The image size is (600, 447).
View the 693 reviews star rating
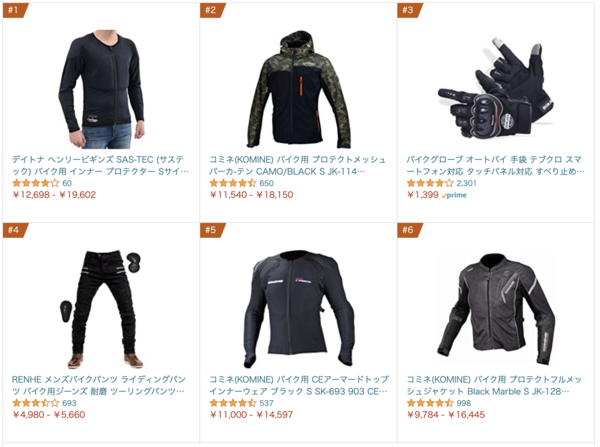[36, 403]
